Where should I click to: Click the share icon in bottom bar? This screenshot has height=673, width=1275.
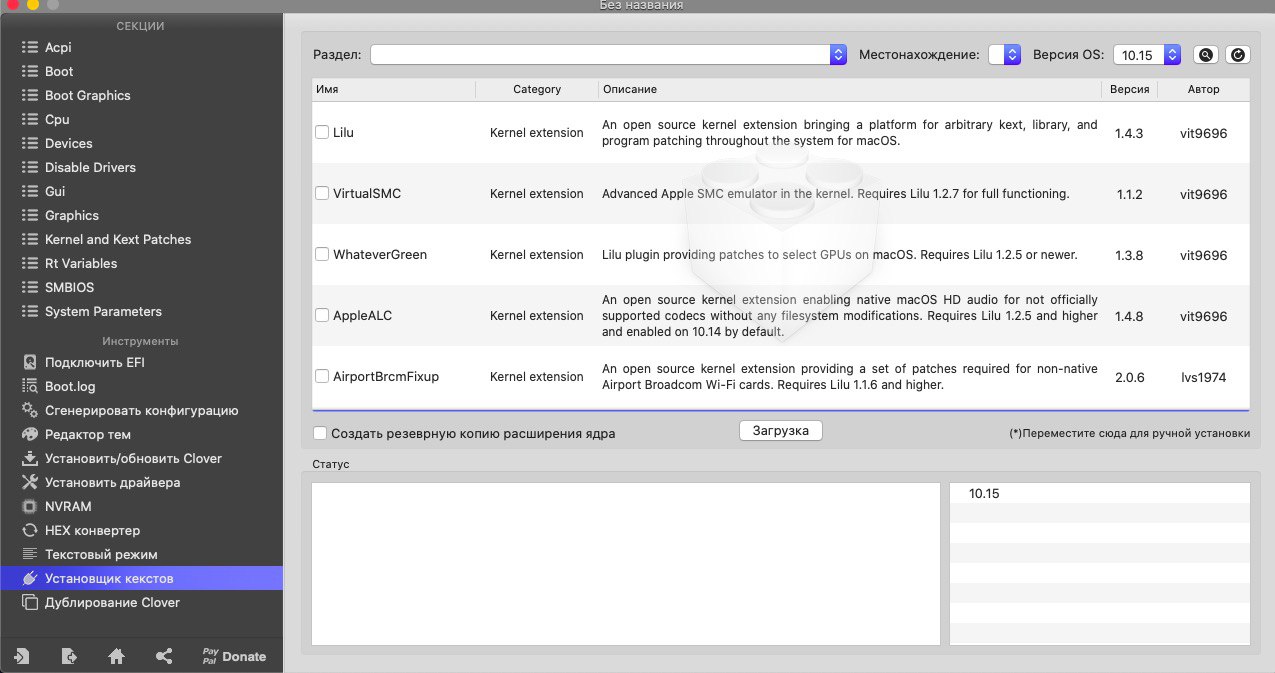(x=164, y=656)
